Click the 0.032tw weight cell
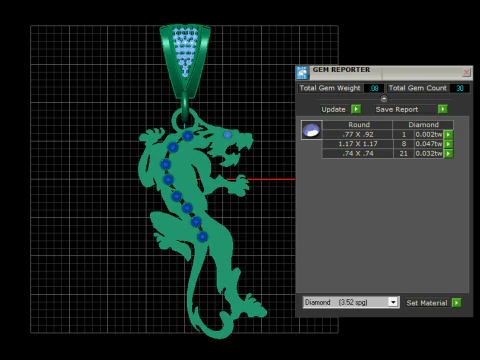Image resolution: width=480 pixels, height=360 pixels. (x=429, y=154)
